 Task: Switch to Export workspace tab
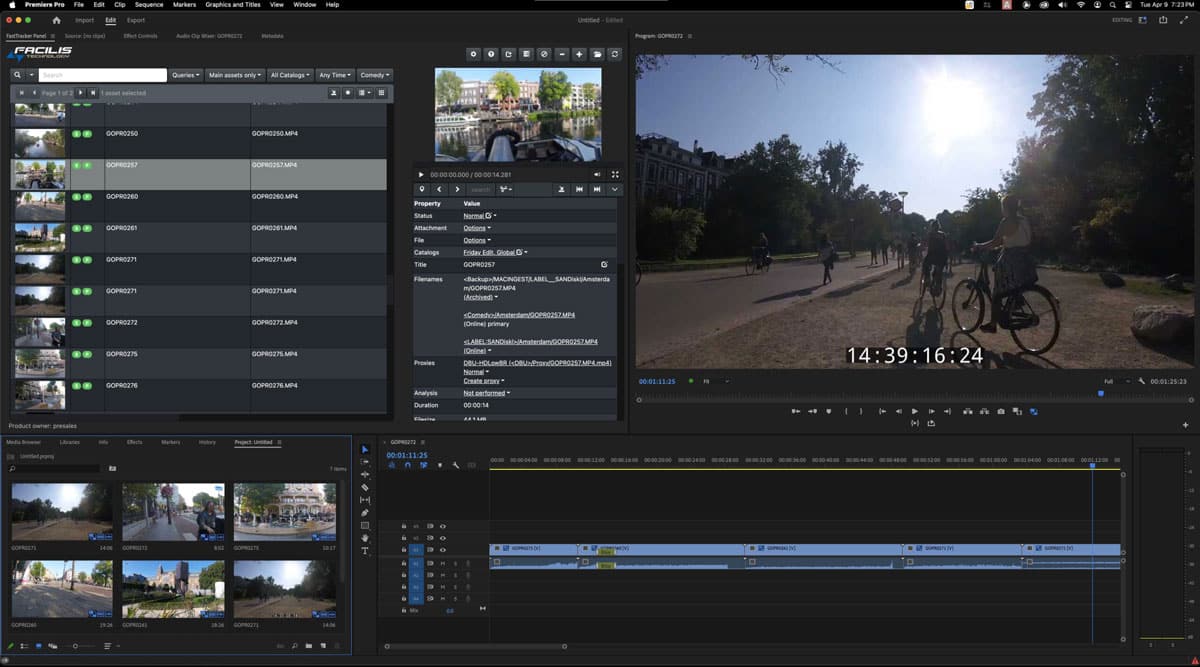coord(136,20)
